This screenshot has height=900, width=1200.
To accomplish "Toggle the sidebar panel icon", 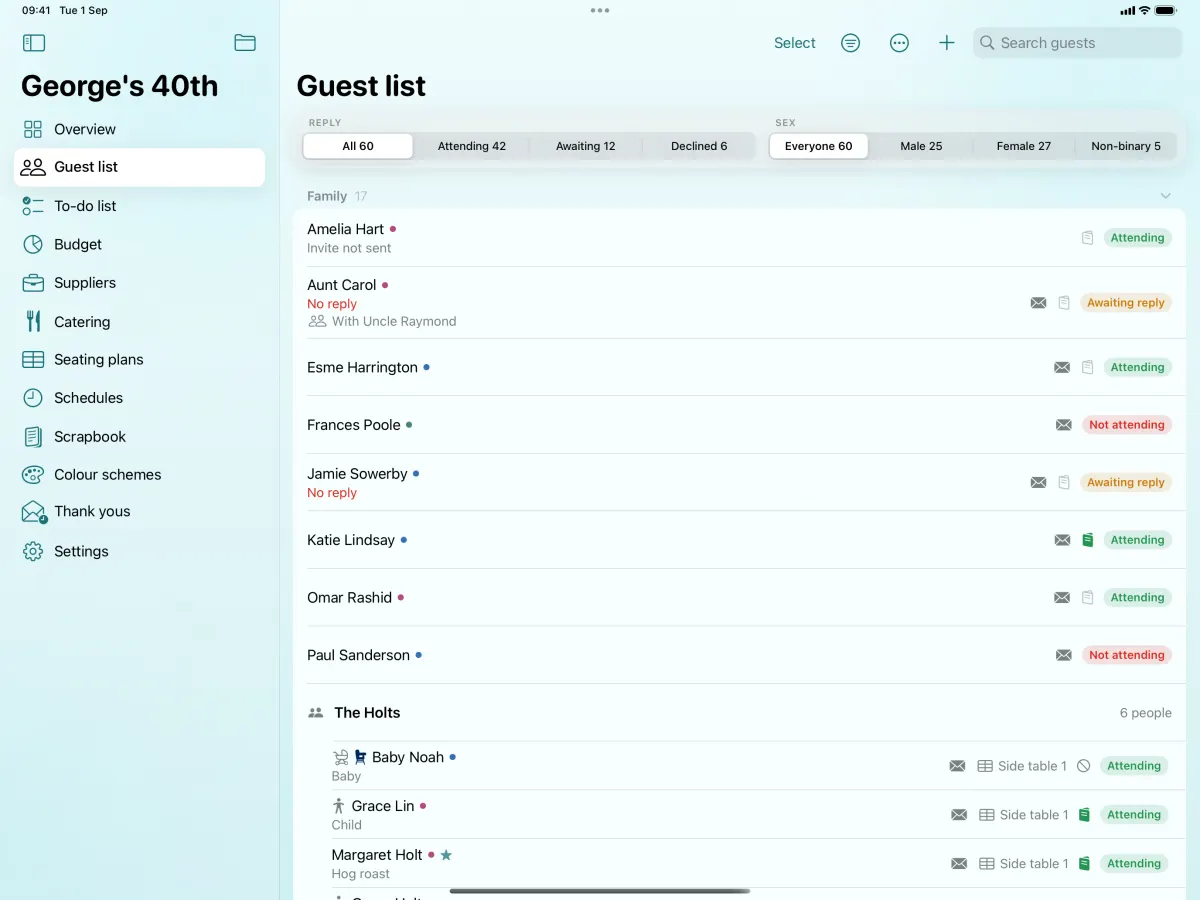I will [34, 43].
